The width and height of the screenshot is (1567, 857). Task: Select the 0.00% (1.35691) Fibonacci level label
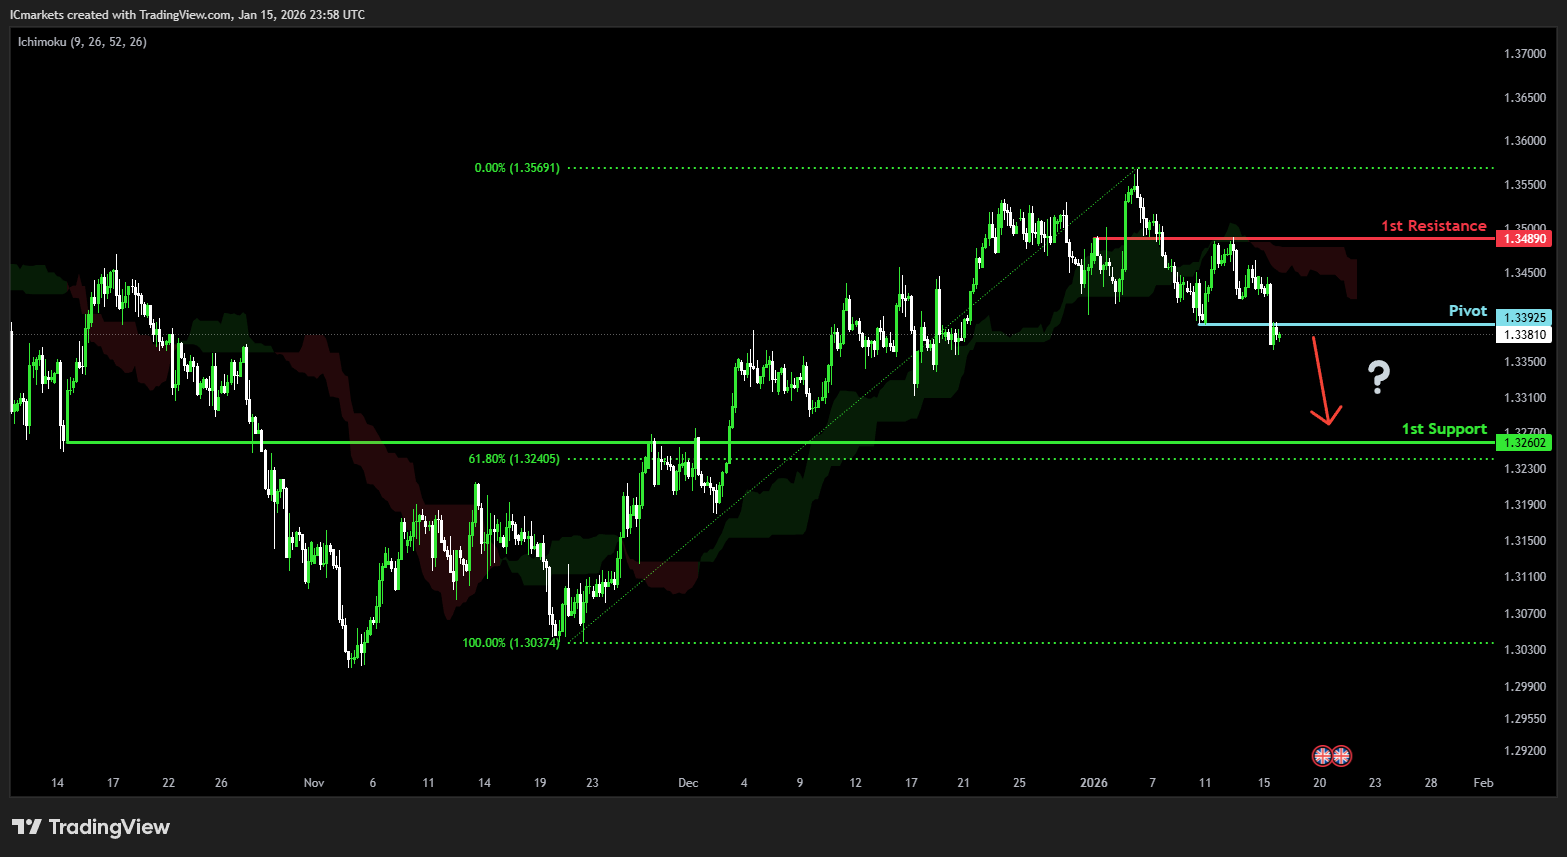pyautogui.click(x=517, y=168)
